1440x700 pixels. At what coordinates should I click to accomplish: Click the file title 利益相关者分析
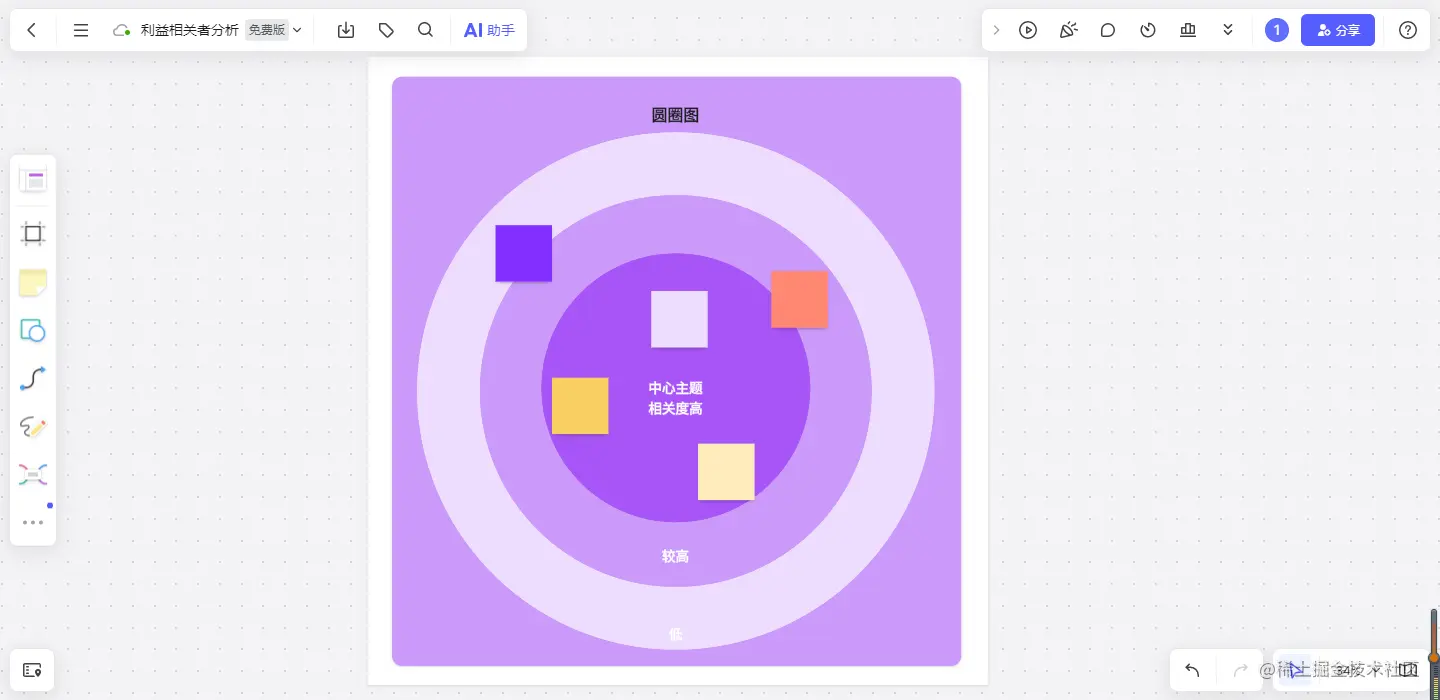(190, 30)
